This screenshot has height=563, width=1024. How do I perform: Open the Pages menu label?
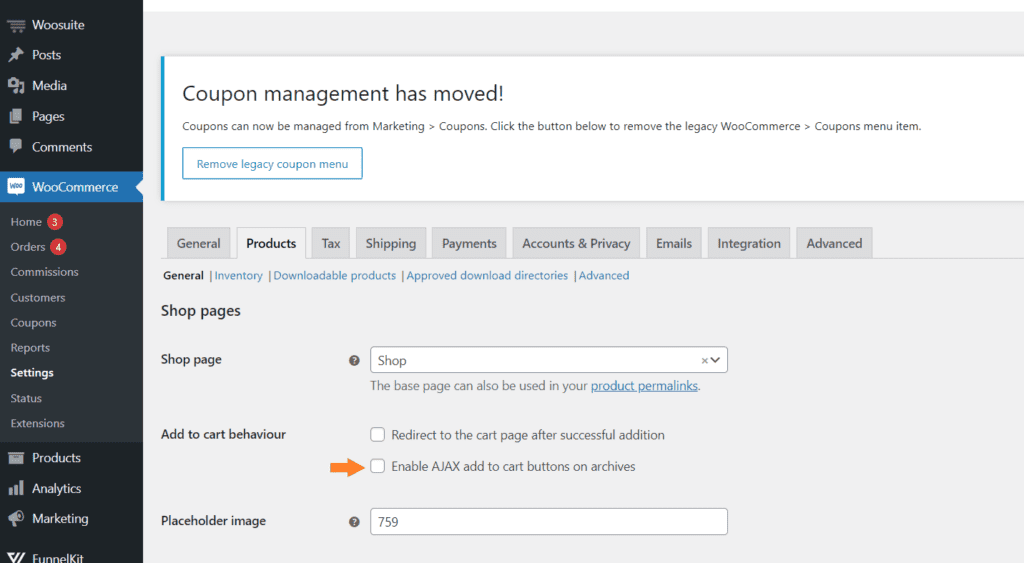click(x=48, y=116)
